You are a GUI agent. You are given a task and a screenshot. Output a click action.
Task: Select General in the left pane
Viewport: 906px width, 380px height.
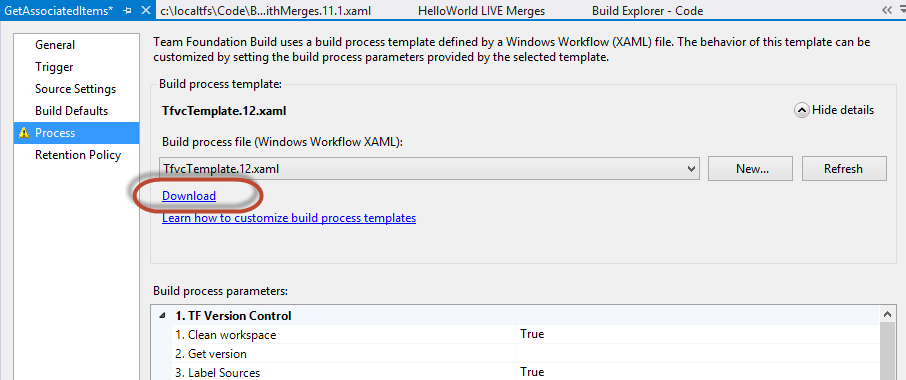point(55,45)
